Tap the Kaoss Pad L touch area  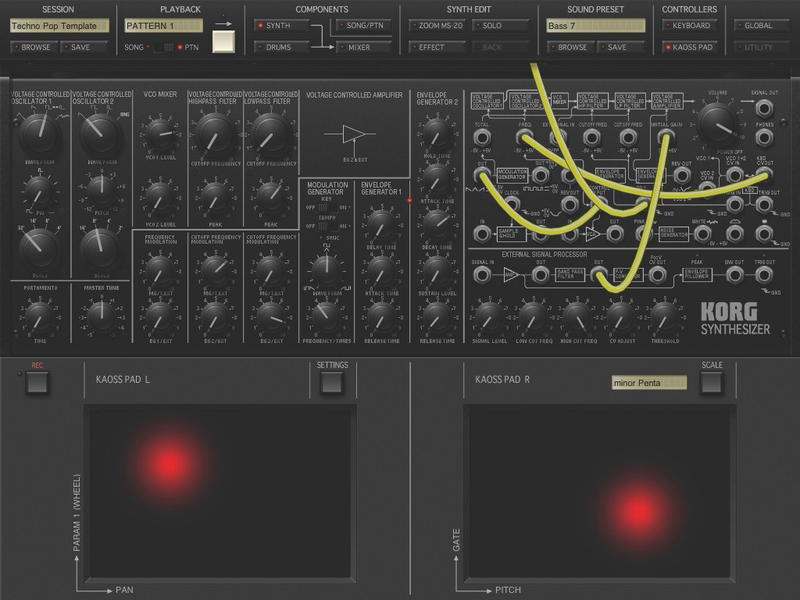point(221,493)
